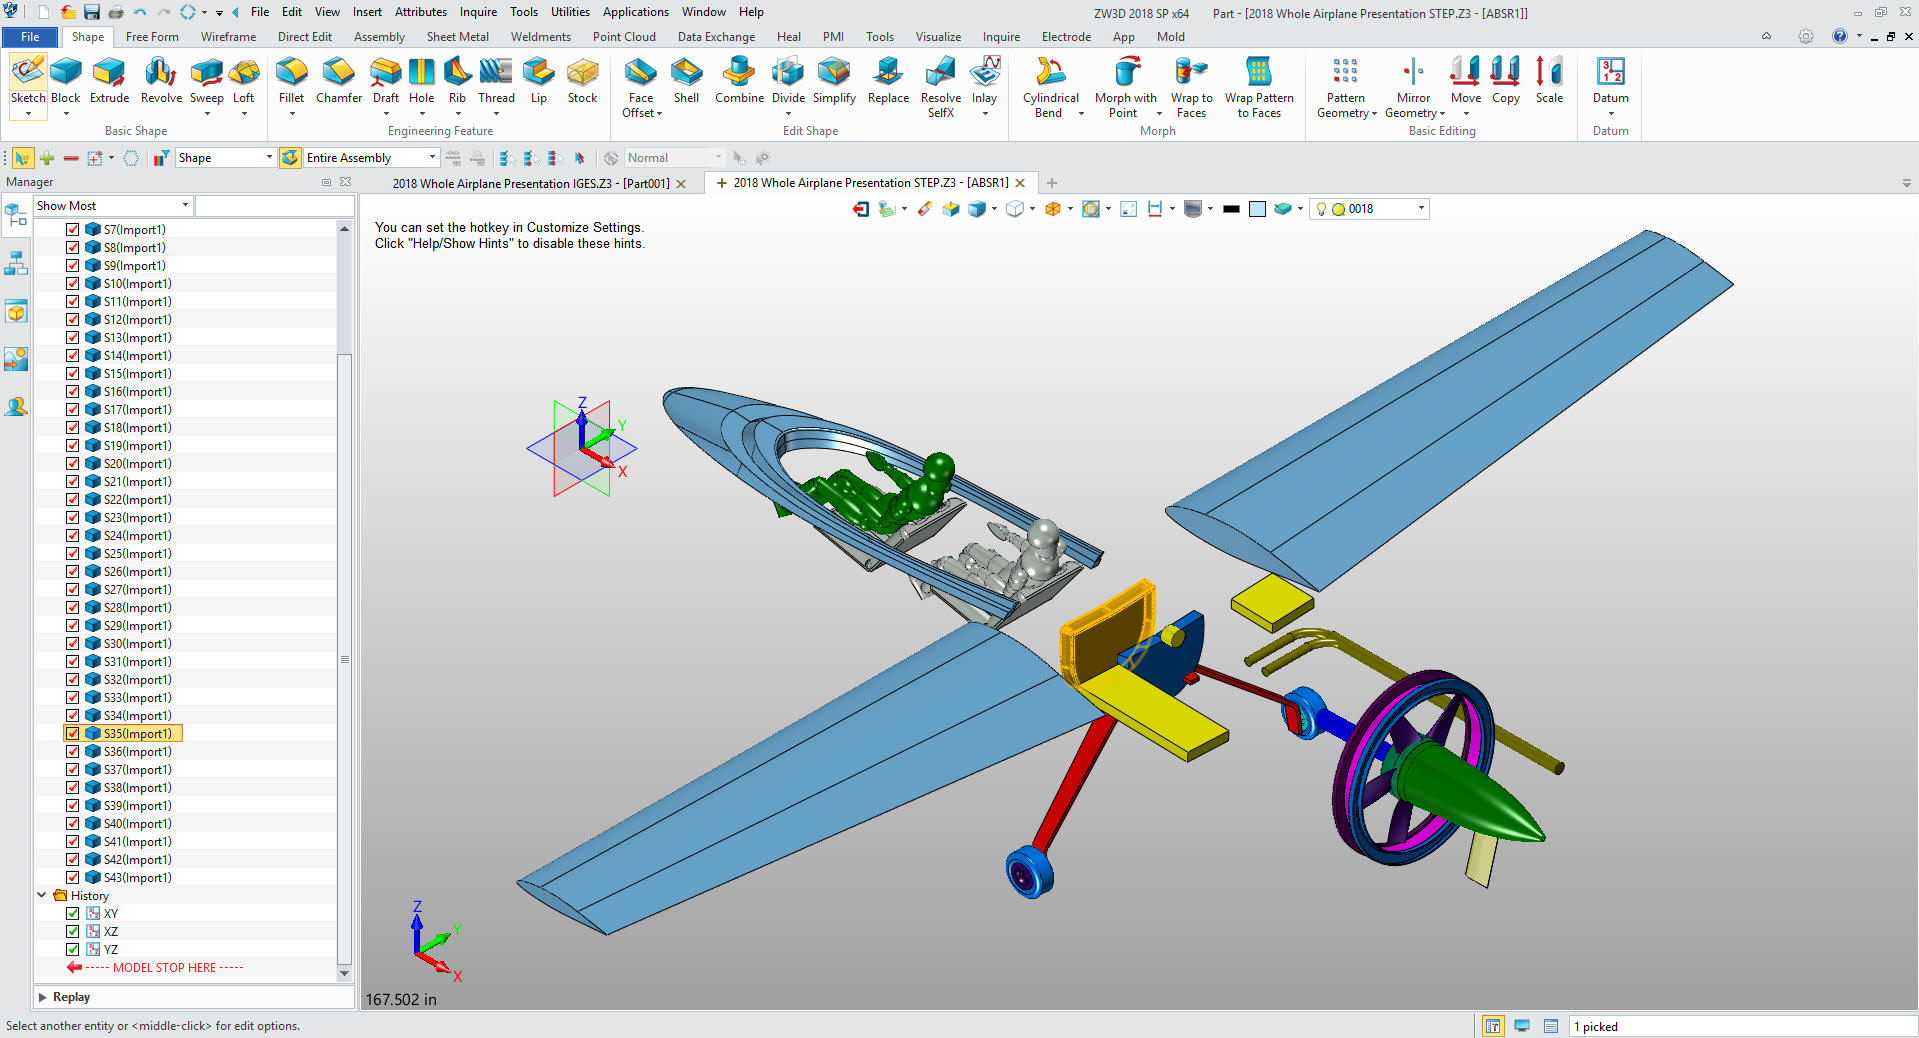Open the Sheet Metal ribbon tab
Viewport: 1919px width, 1038px height.
point(457,37)
